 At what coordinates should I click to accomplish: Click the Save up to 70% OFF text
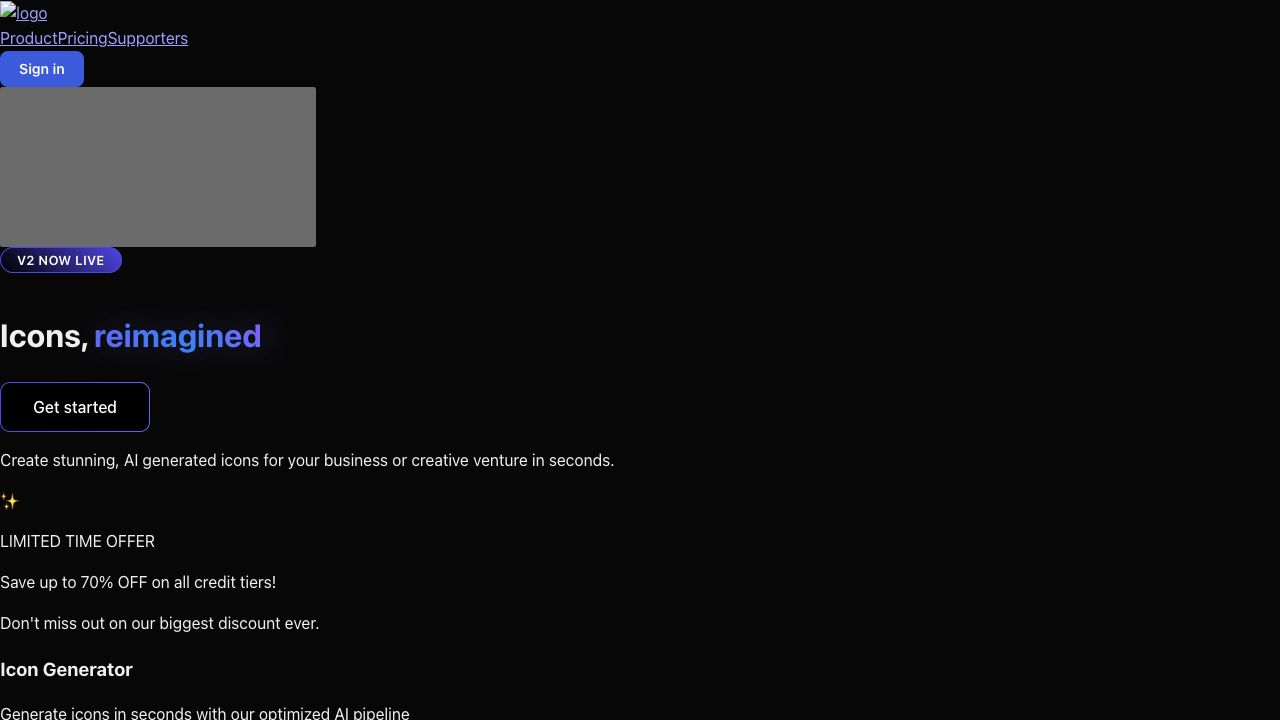(138, 582)
